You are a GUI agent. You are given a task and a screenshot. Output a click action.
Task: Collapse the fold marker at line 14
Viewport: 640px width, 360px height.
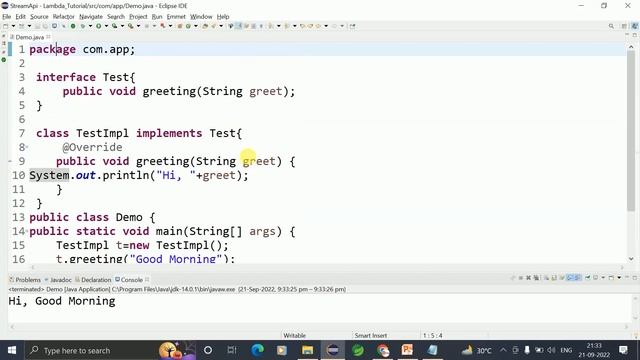pos(27,231)
